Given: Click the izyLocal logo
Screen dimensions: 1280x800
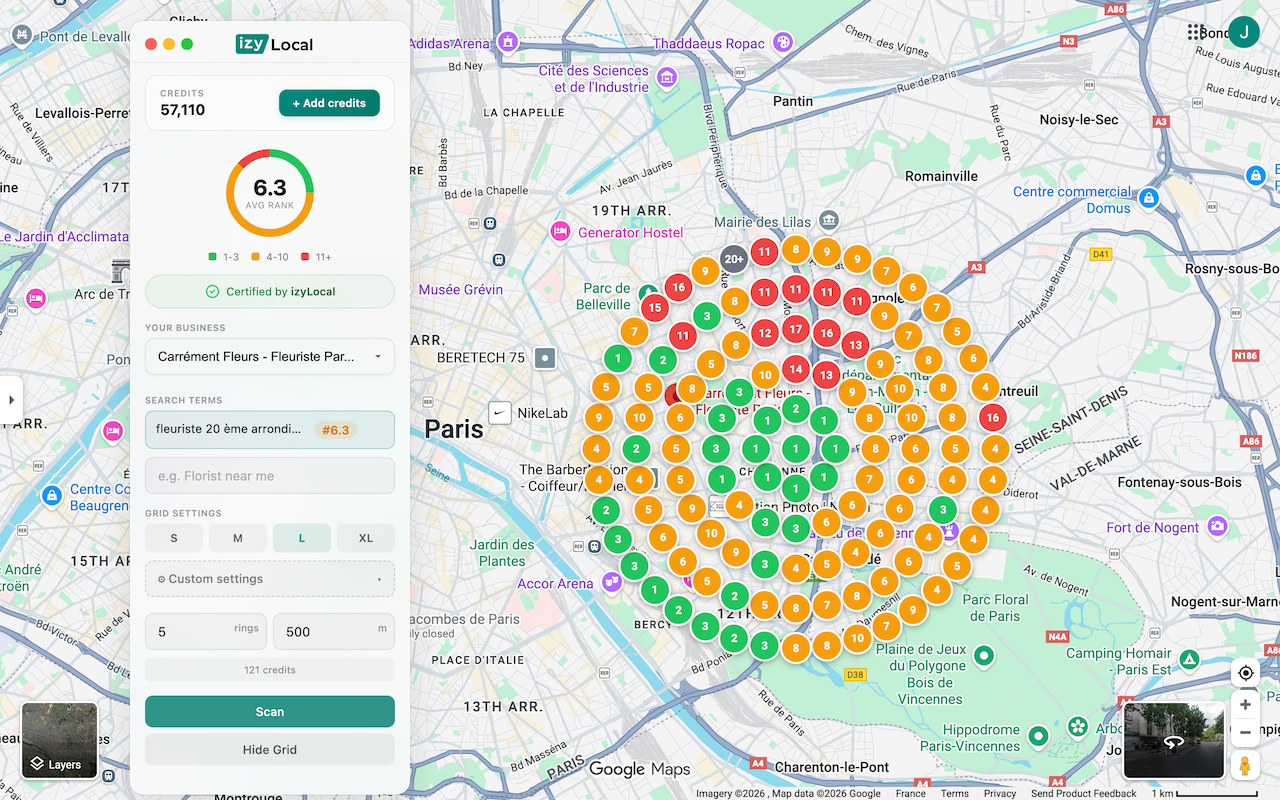Looking at the screenshot, I should pyautogui.click(x=274, y=44).
